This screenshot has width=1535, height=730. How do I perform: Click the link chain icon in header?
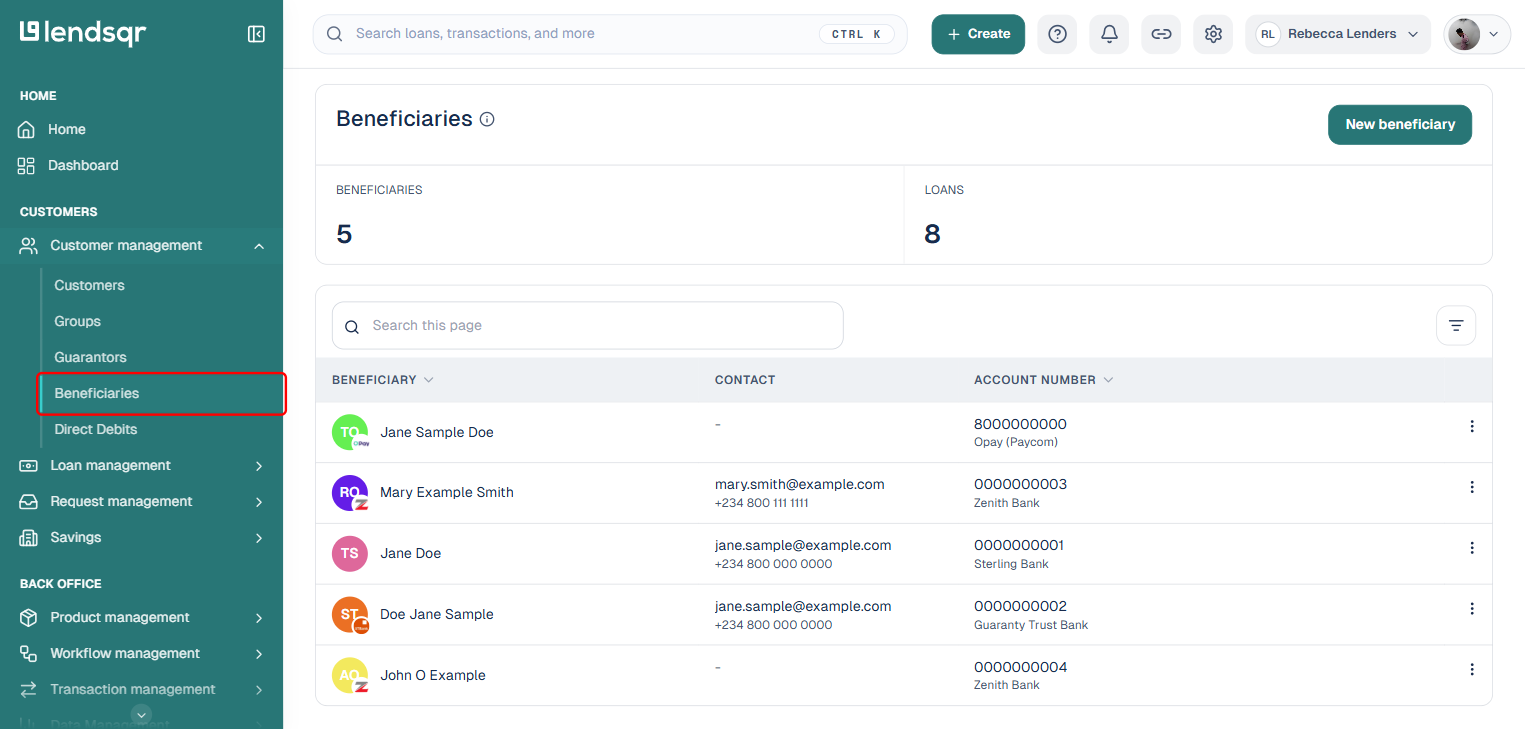tap(1161, 34)
